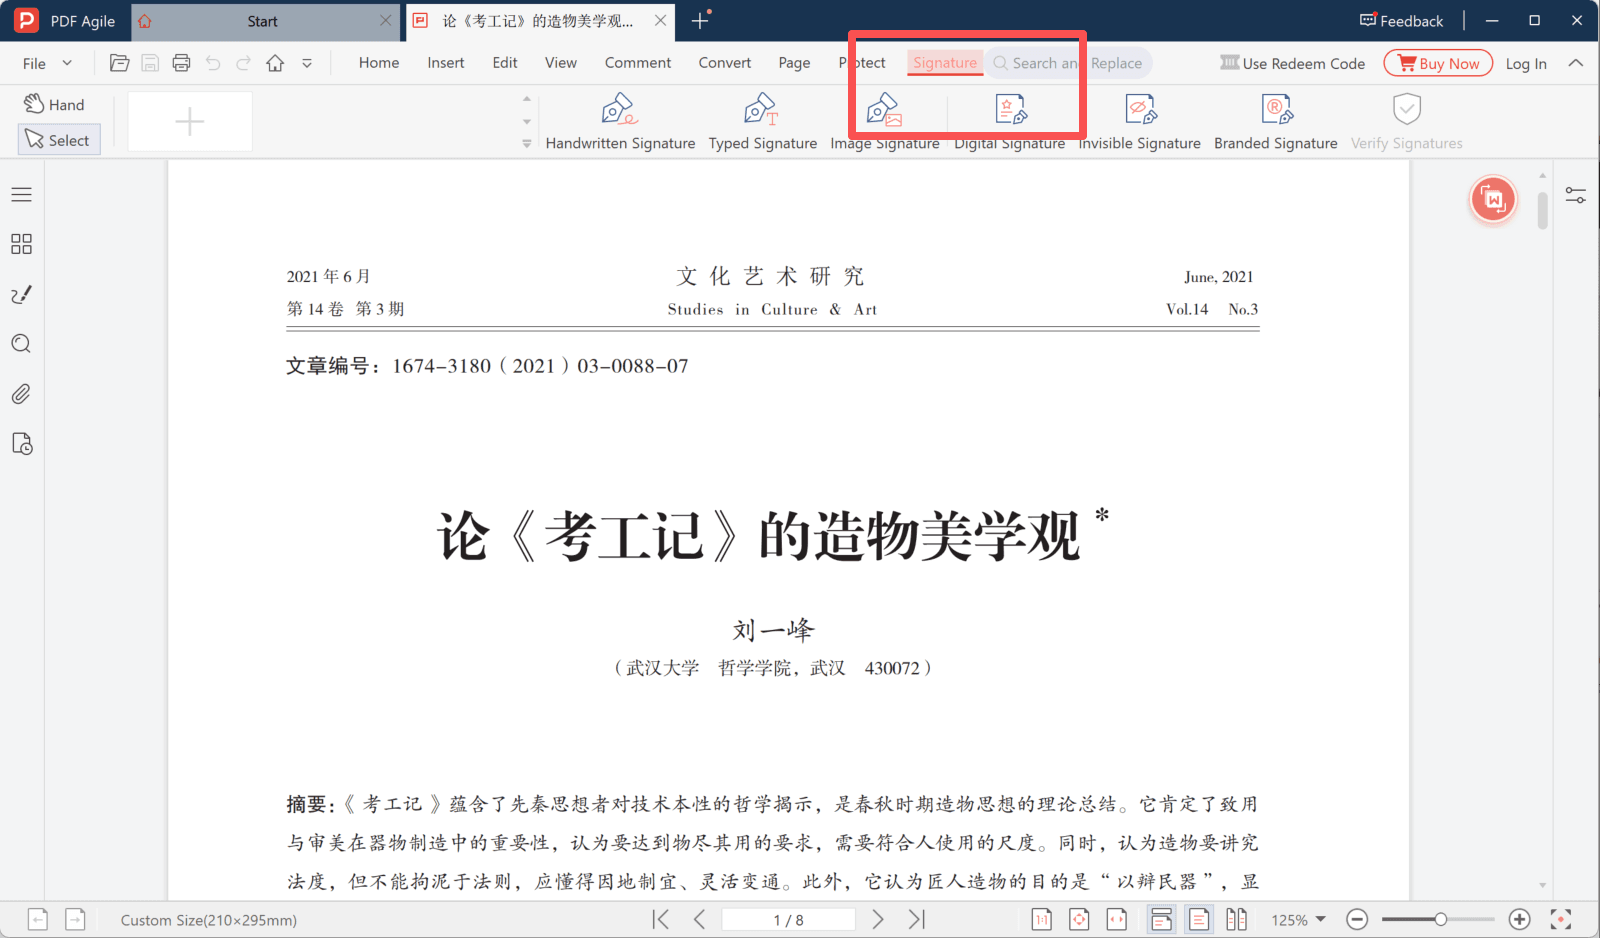Image resolution: width=1600 pixels, height=938 pixels.
Task: Switch to the Comment tab
Action: coord(638,63)
